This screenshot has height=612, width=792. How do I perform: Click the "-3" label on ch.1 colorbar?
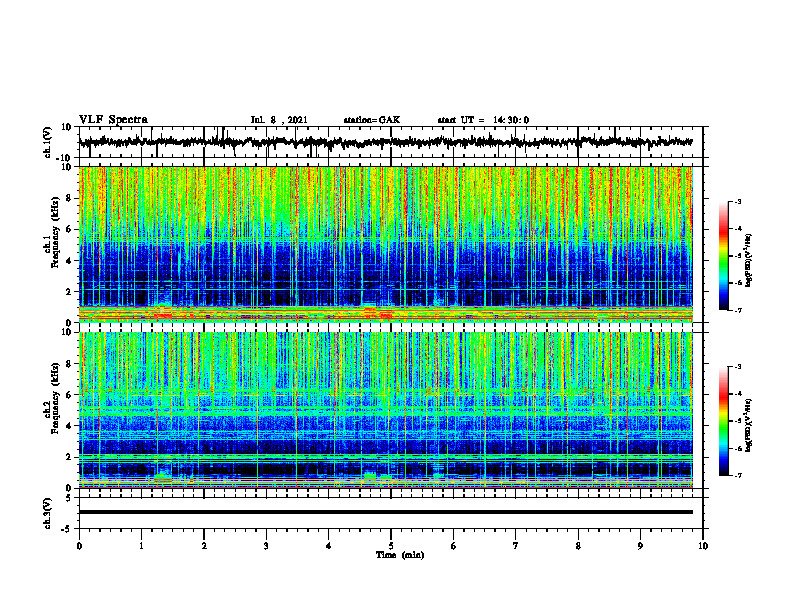click(x=736, y=201)
